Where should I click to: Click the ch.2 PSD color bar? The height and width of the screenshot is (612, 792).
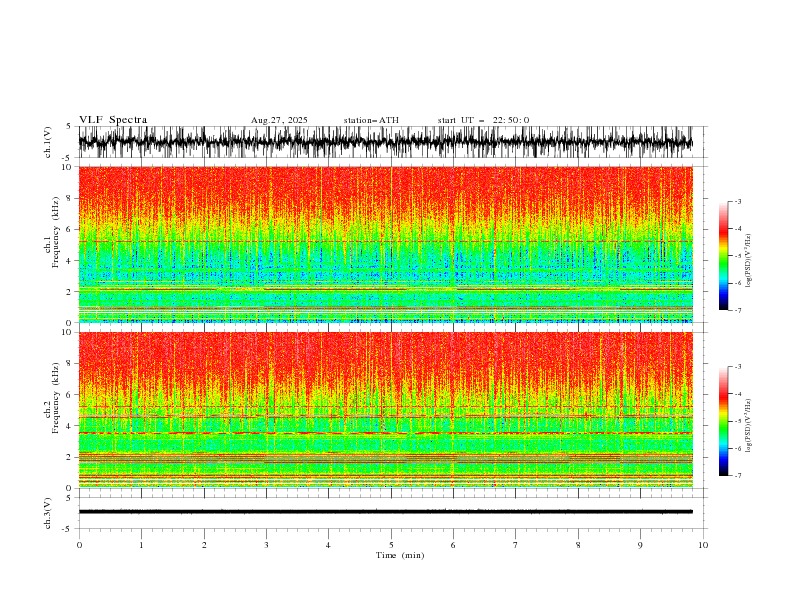pyautogui.click(x=723, y=421)
